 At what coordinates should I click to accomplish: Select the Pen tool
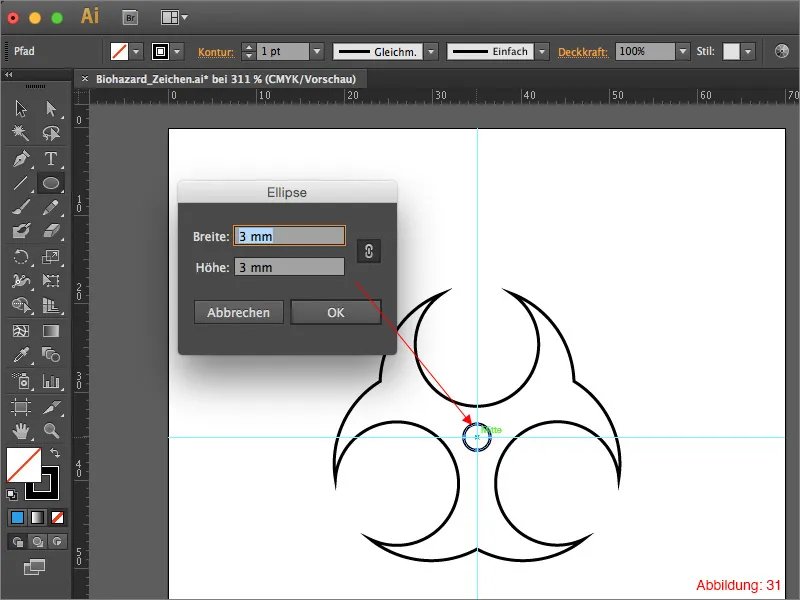click(x=21, y=159)
